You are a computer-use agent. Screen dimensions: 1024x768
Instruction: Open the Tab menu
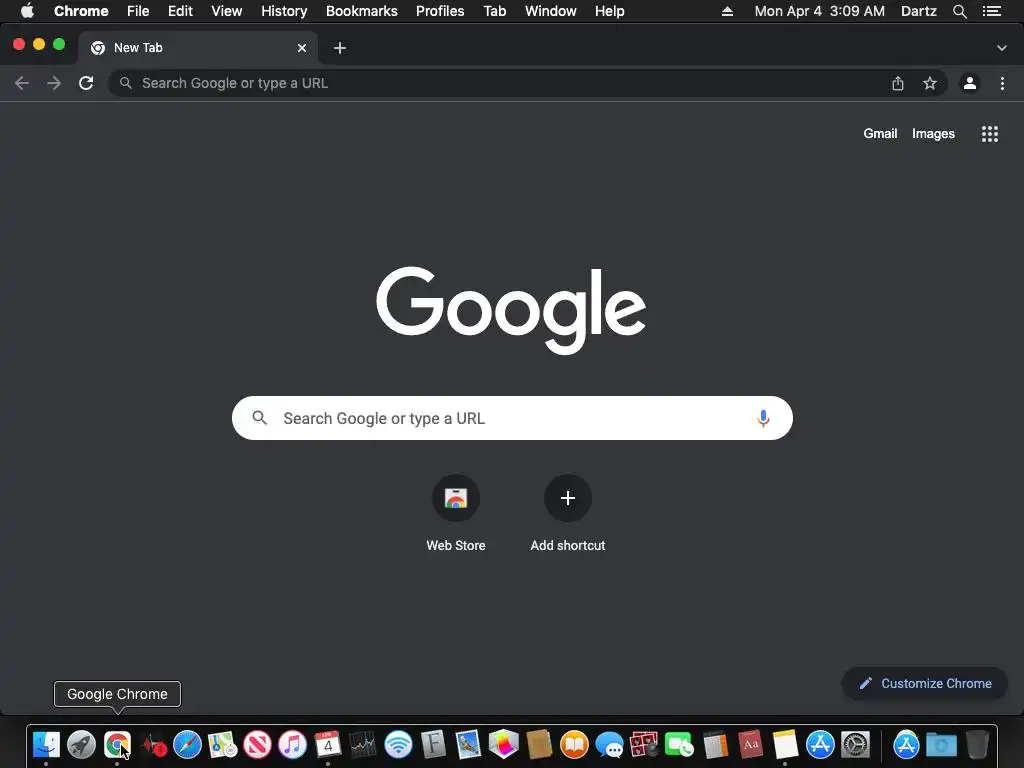point(495,11)
